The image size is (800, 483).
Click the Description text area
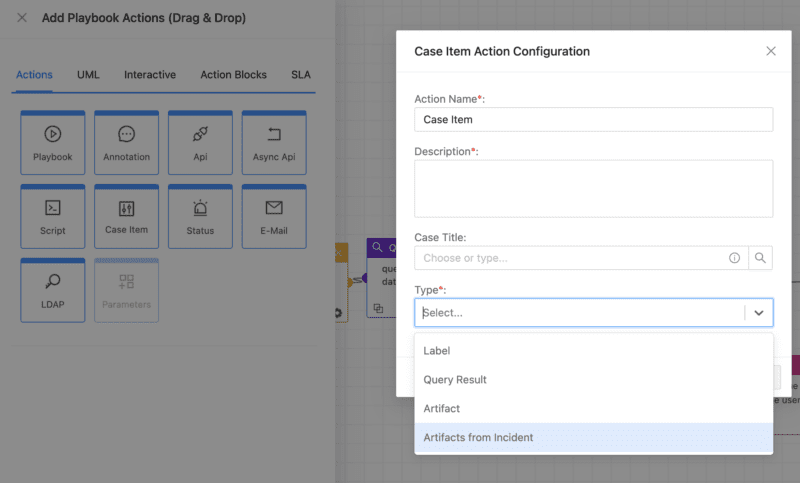click(594, 188)
